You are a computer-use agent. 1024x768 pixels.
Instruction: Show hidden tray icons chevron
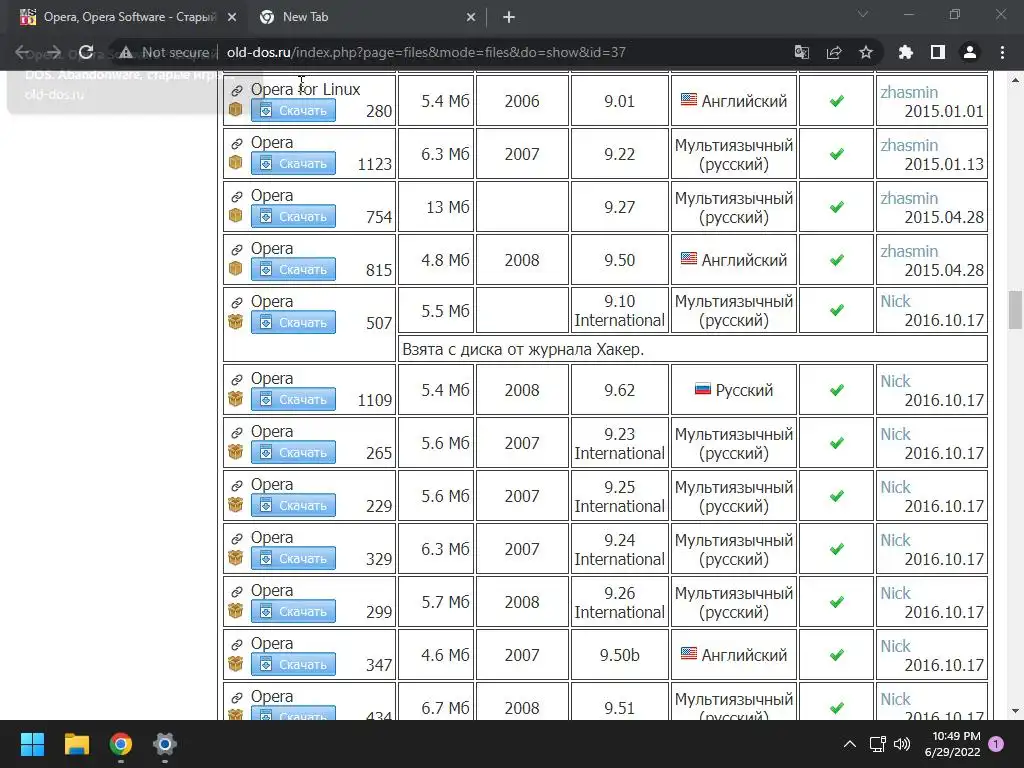[850, 744]
